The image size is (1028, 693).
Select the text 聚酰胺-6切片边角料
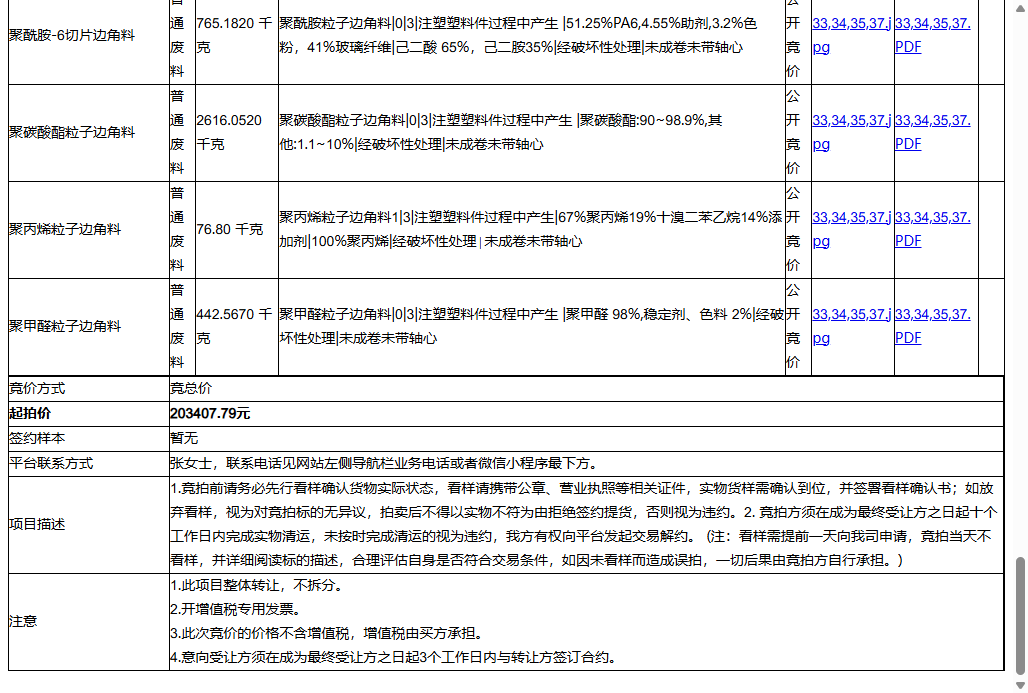(71, 35)
